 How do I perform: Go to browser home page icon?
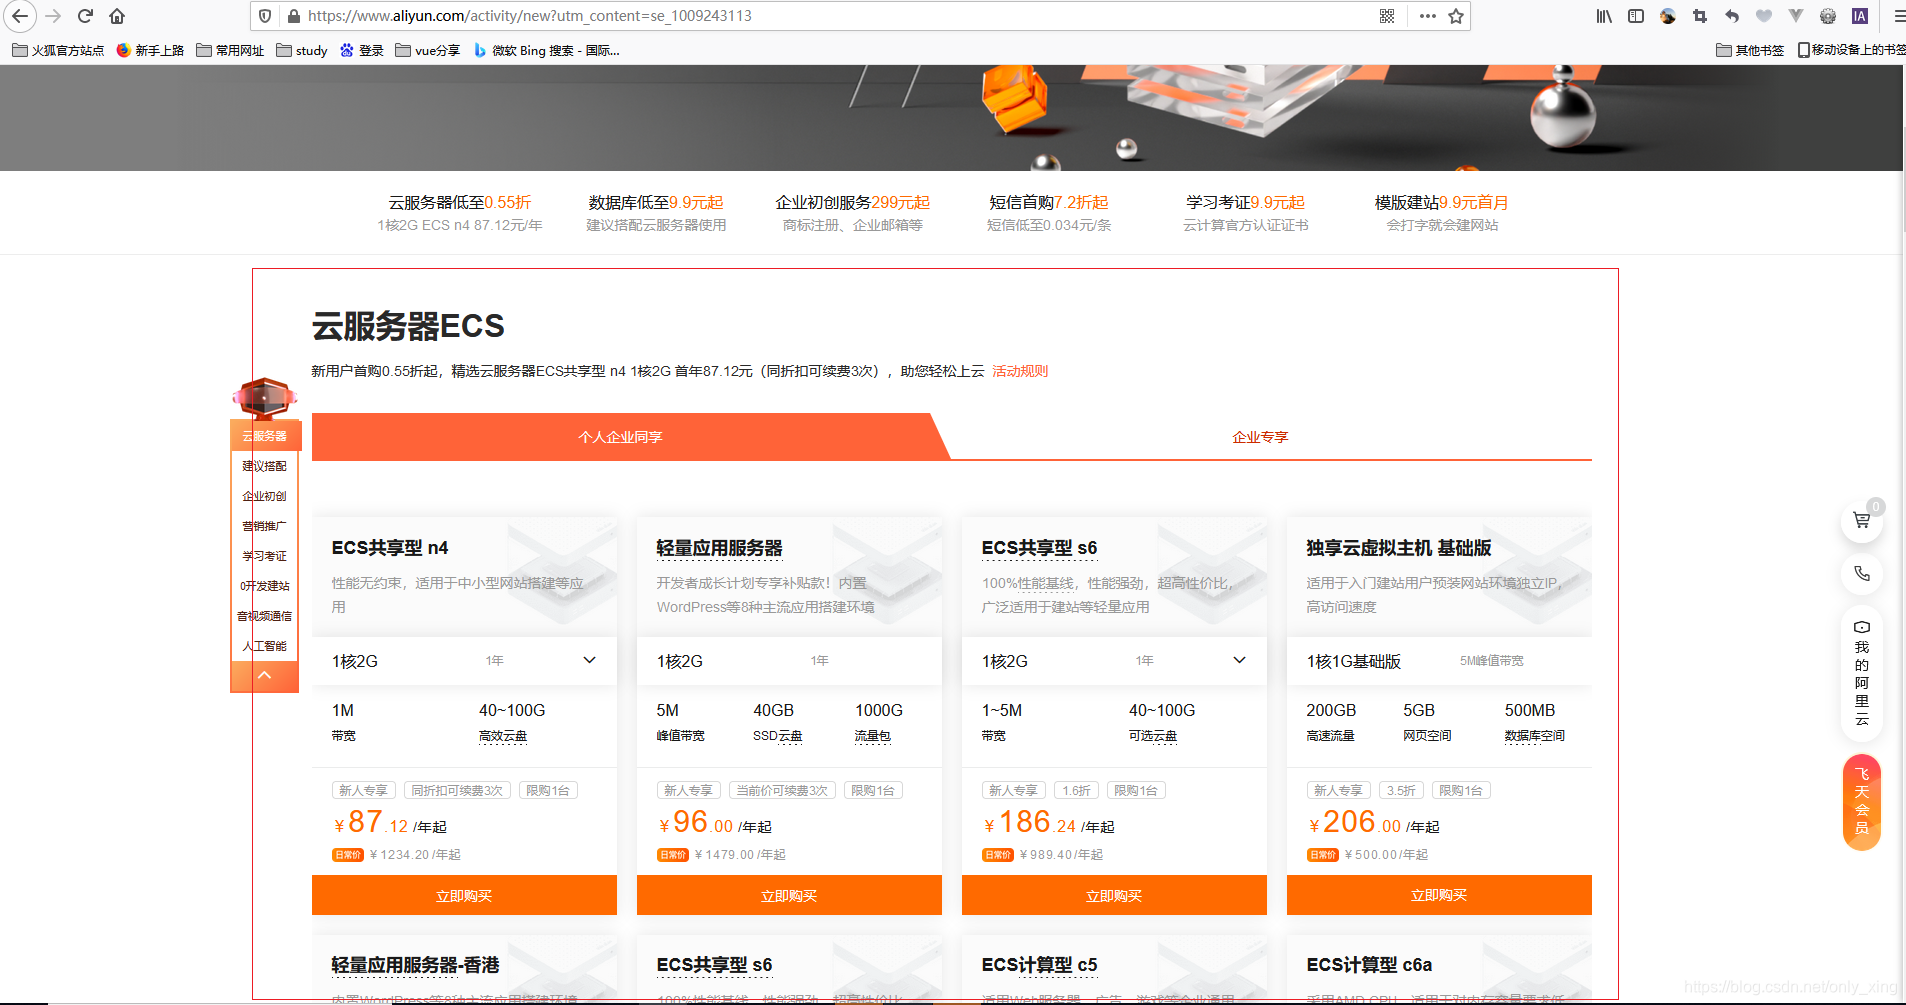click(x=117, y=16)
